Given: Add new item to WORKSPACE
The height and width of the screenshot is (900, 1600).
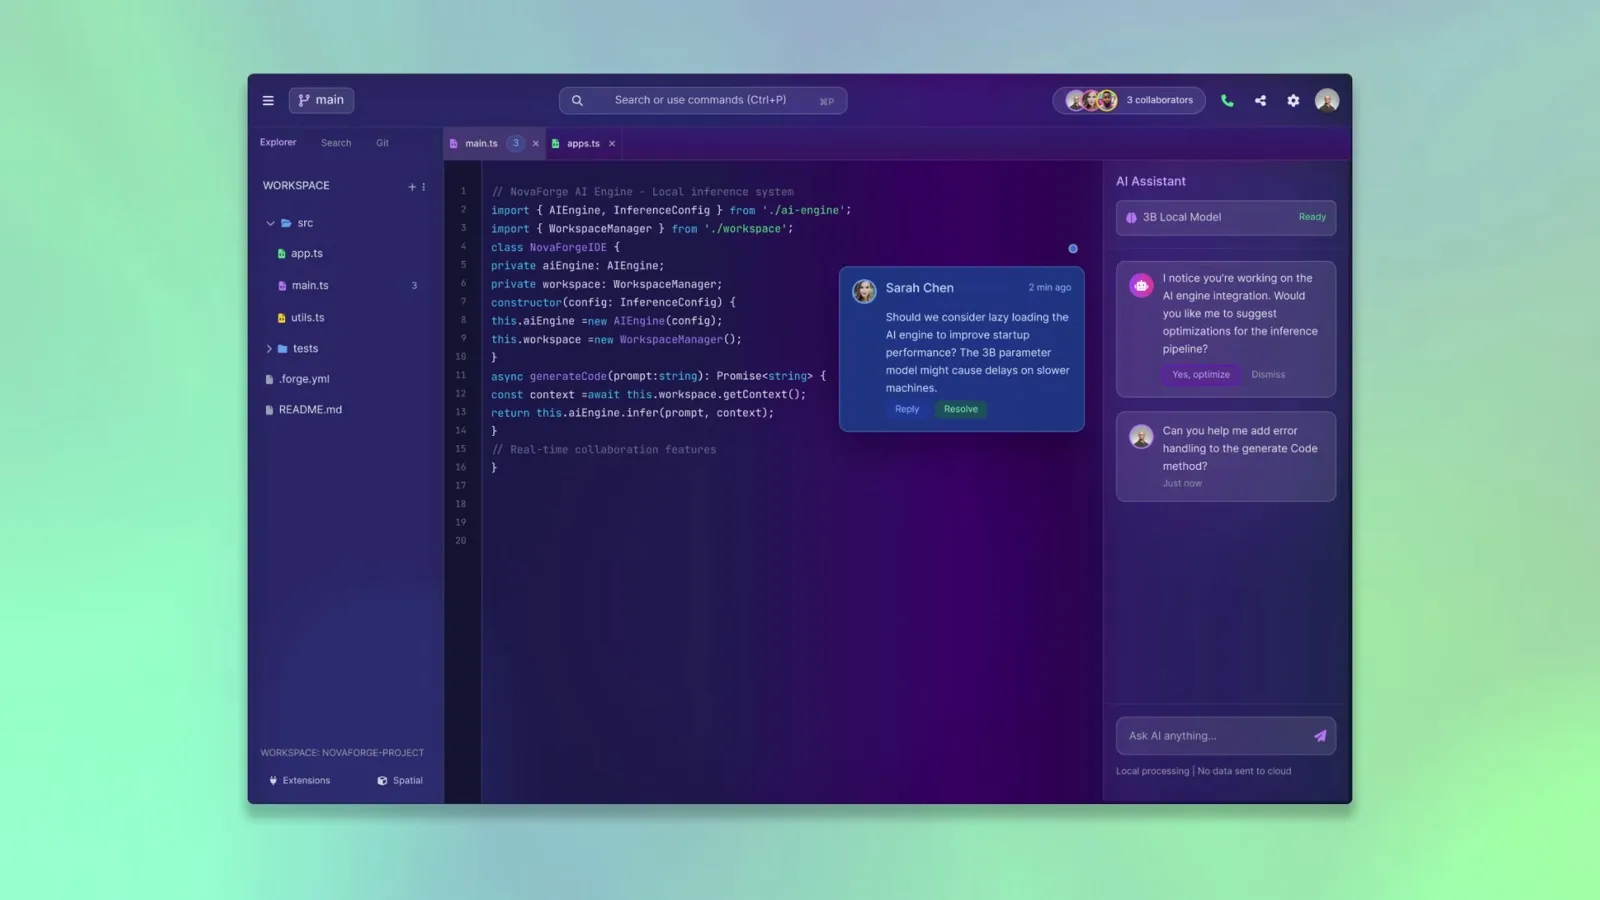Looking at the screenshot, I should (x=412, y=186).
